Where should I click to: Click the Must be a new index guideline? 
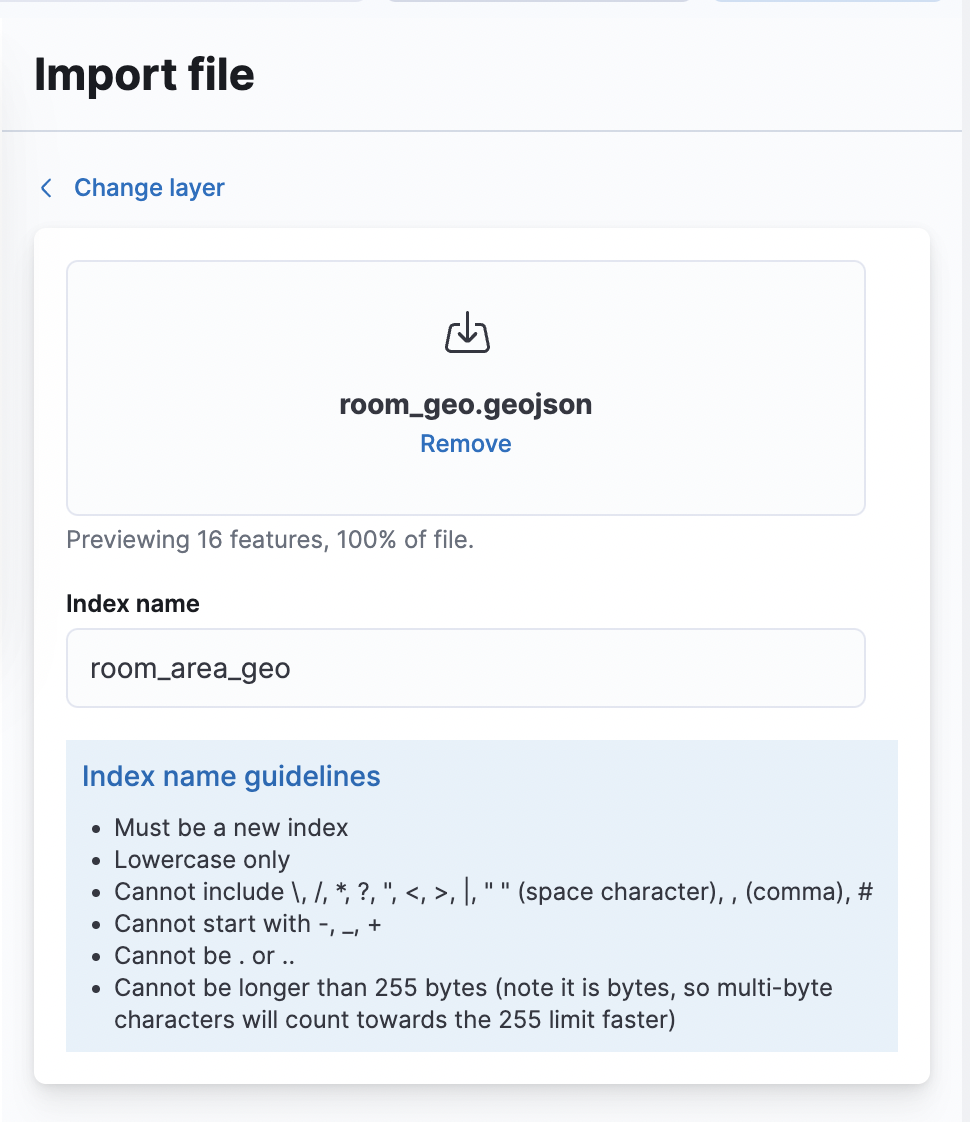coord(231,828)
